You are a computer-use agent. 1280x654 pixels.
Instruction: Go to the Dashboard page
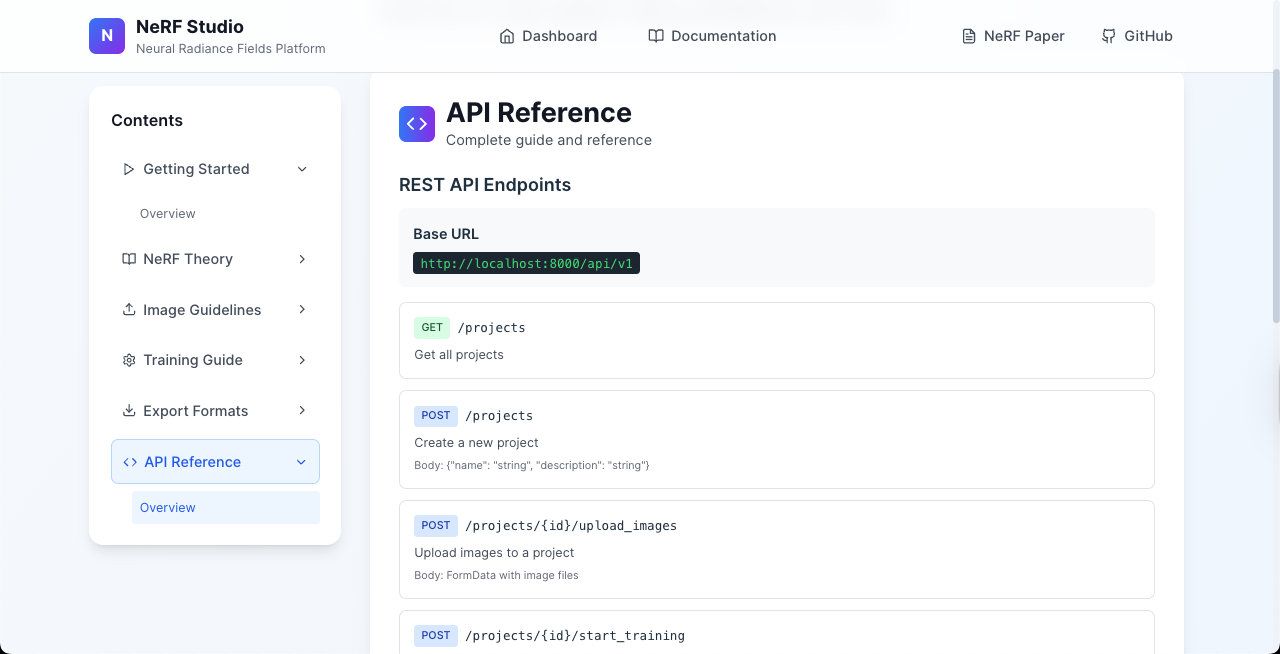pos(559,36)
